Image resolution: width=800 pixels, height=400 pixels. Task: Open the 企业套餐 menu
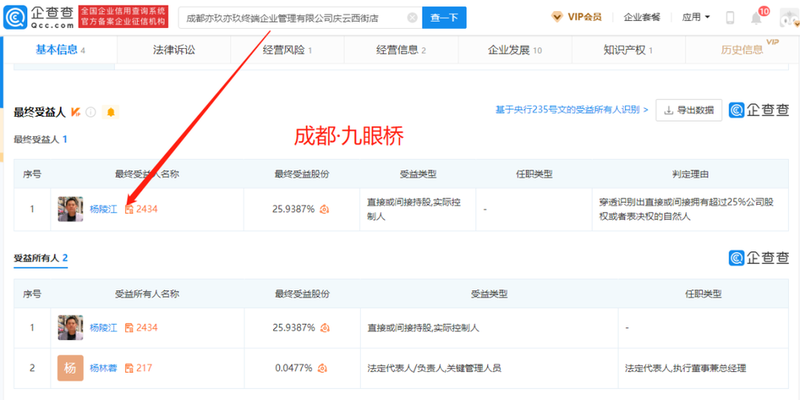(x=643, y=17)
